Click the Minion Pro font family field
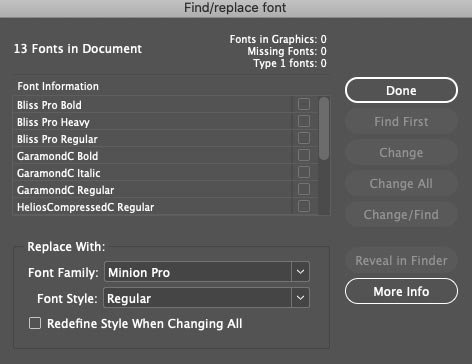This screenshot has width=472, height=364. click(x=198, y=272)
